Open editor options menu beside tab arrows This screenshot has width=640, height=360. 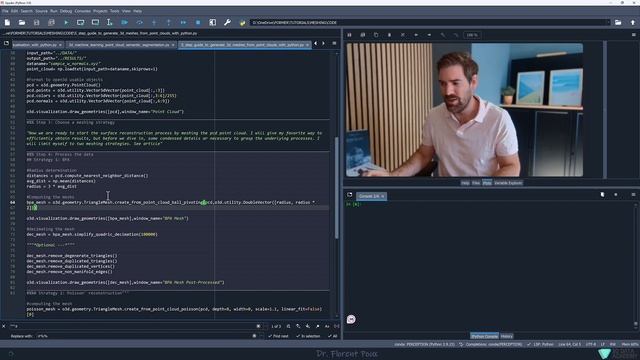tap(334, 43)
